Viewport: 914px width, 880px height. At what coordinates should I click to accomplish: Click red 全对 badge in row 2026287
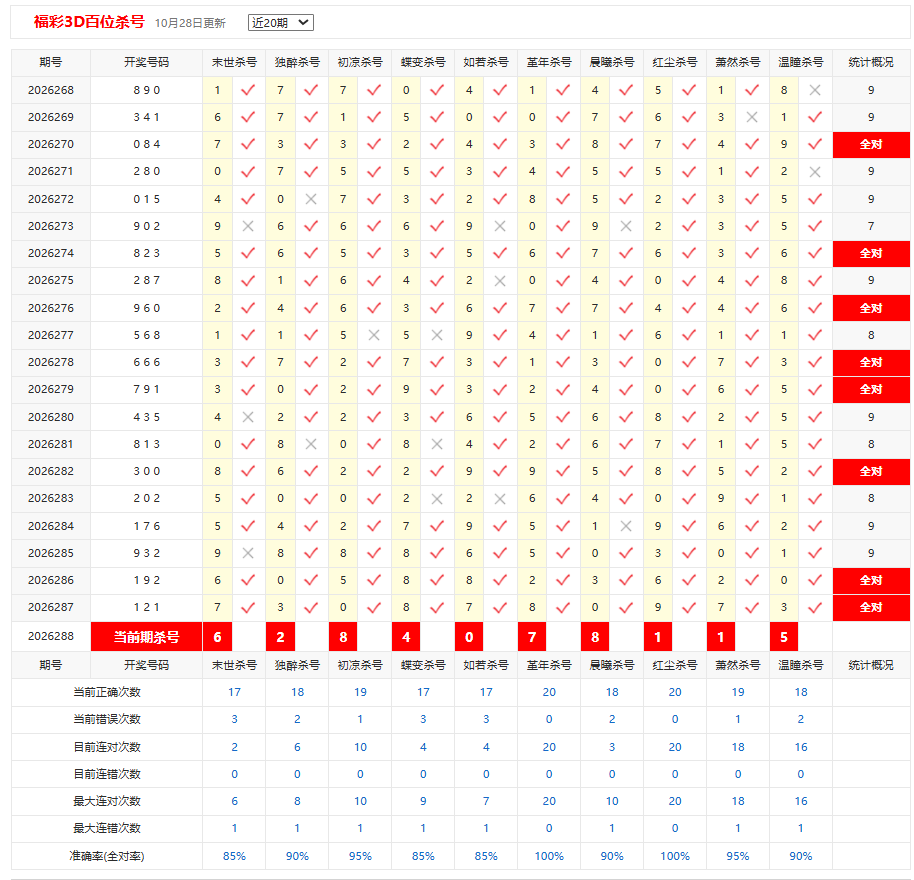click(x=871, y=608)
